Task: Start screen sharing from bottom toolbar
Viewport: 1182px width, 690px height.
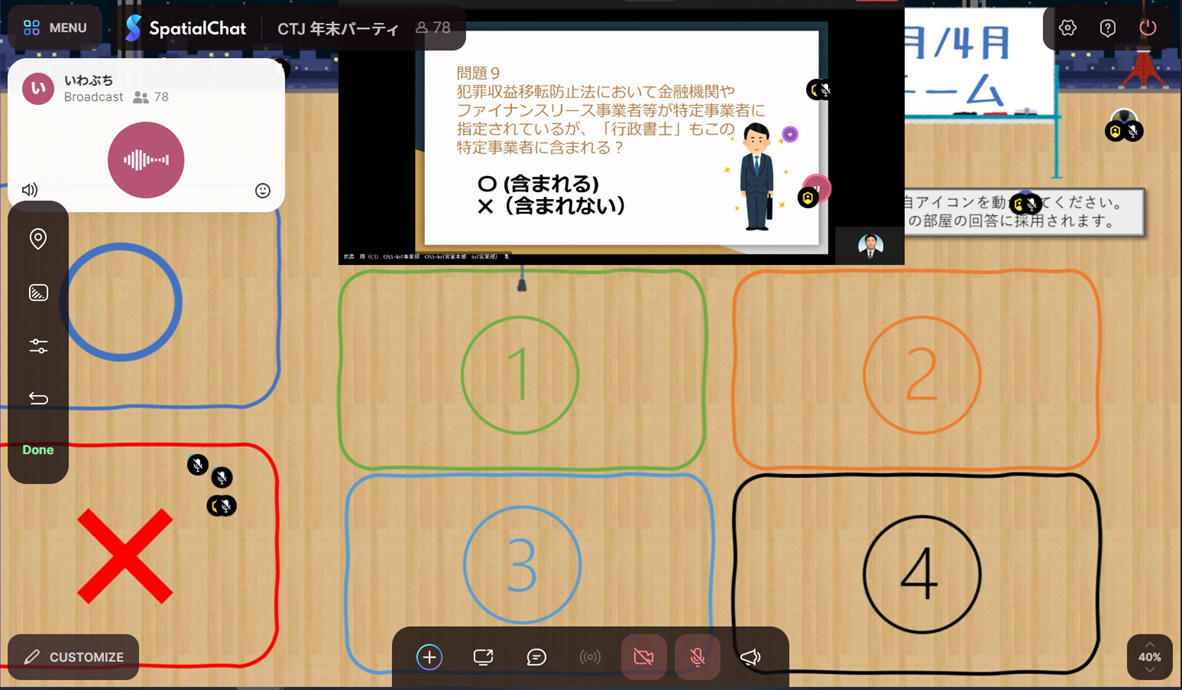Action: pos(483,657)
